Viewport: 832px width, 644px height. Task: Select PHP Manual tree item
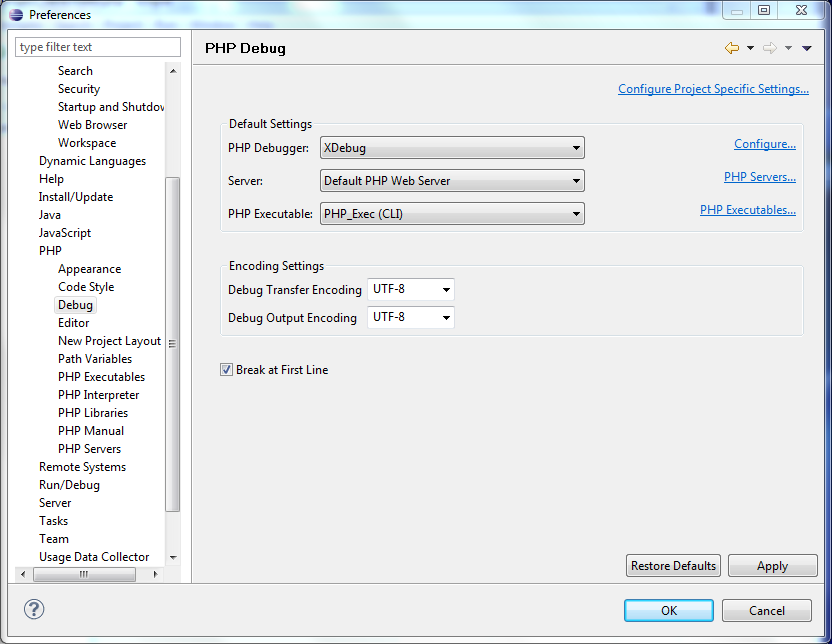[x=91, y=431]
